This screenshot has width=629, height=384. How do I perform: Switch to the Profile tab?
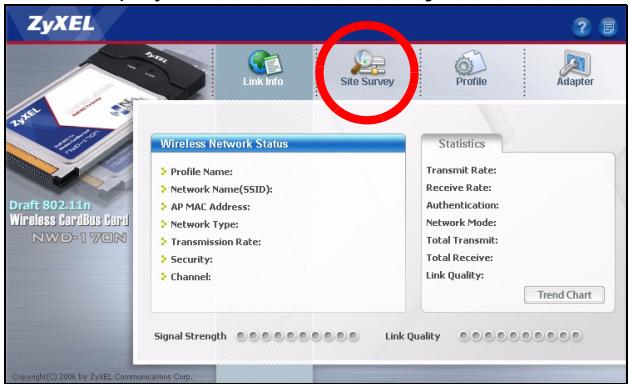coord(471,68)
